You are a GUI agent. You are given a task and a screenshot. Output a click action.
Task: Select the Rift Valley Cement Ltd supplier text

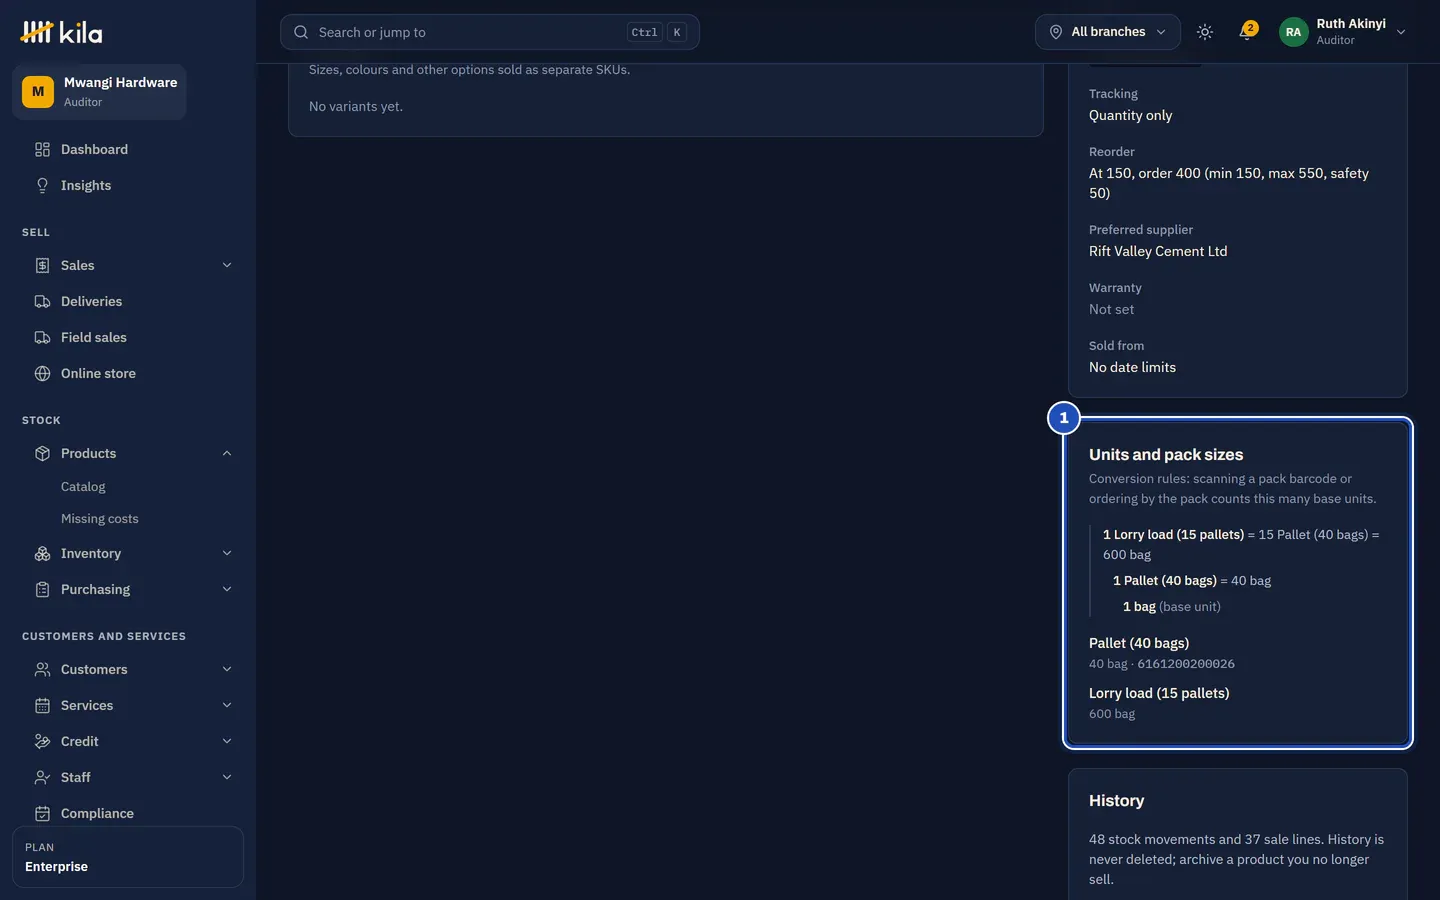(x=1158, y=251)
